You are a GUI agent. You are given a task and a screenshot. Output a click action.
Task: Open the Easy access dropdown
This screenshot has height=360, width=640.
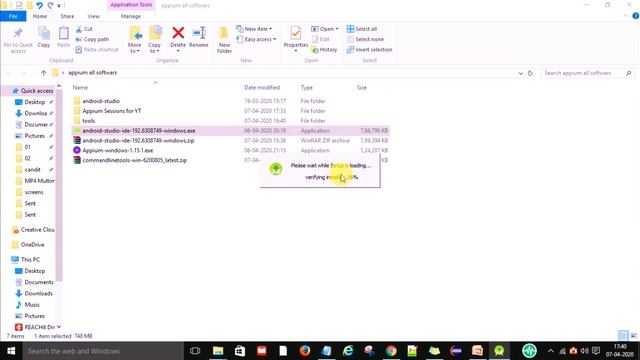click(256, 39)
